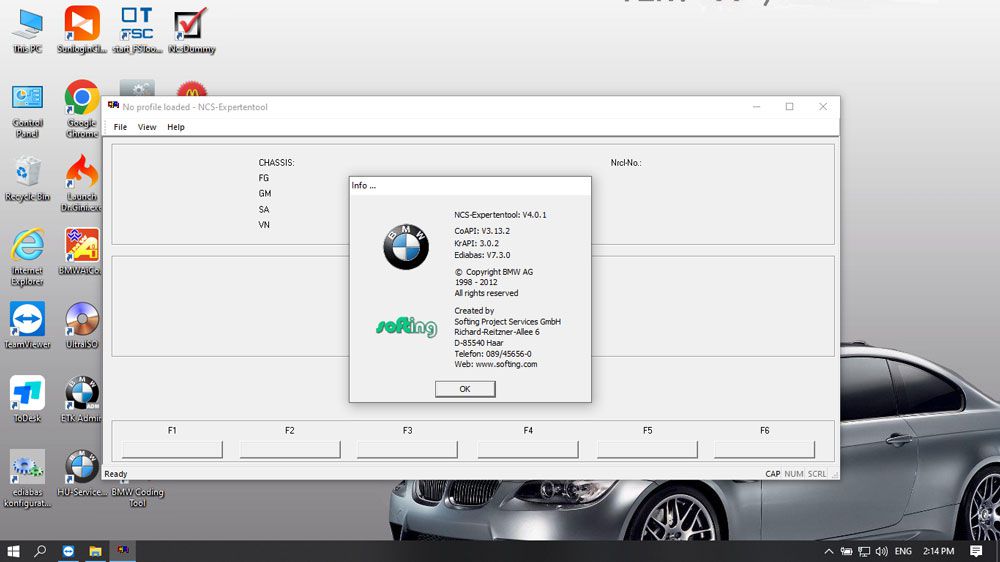
Task: Click the Ready status bar text
Action: pos(115,474)
